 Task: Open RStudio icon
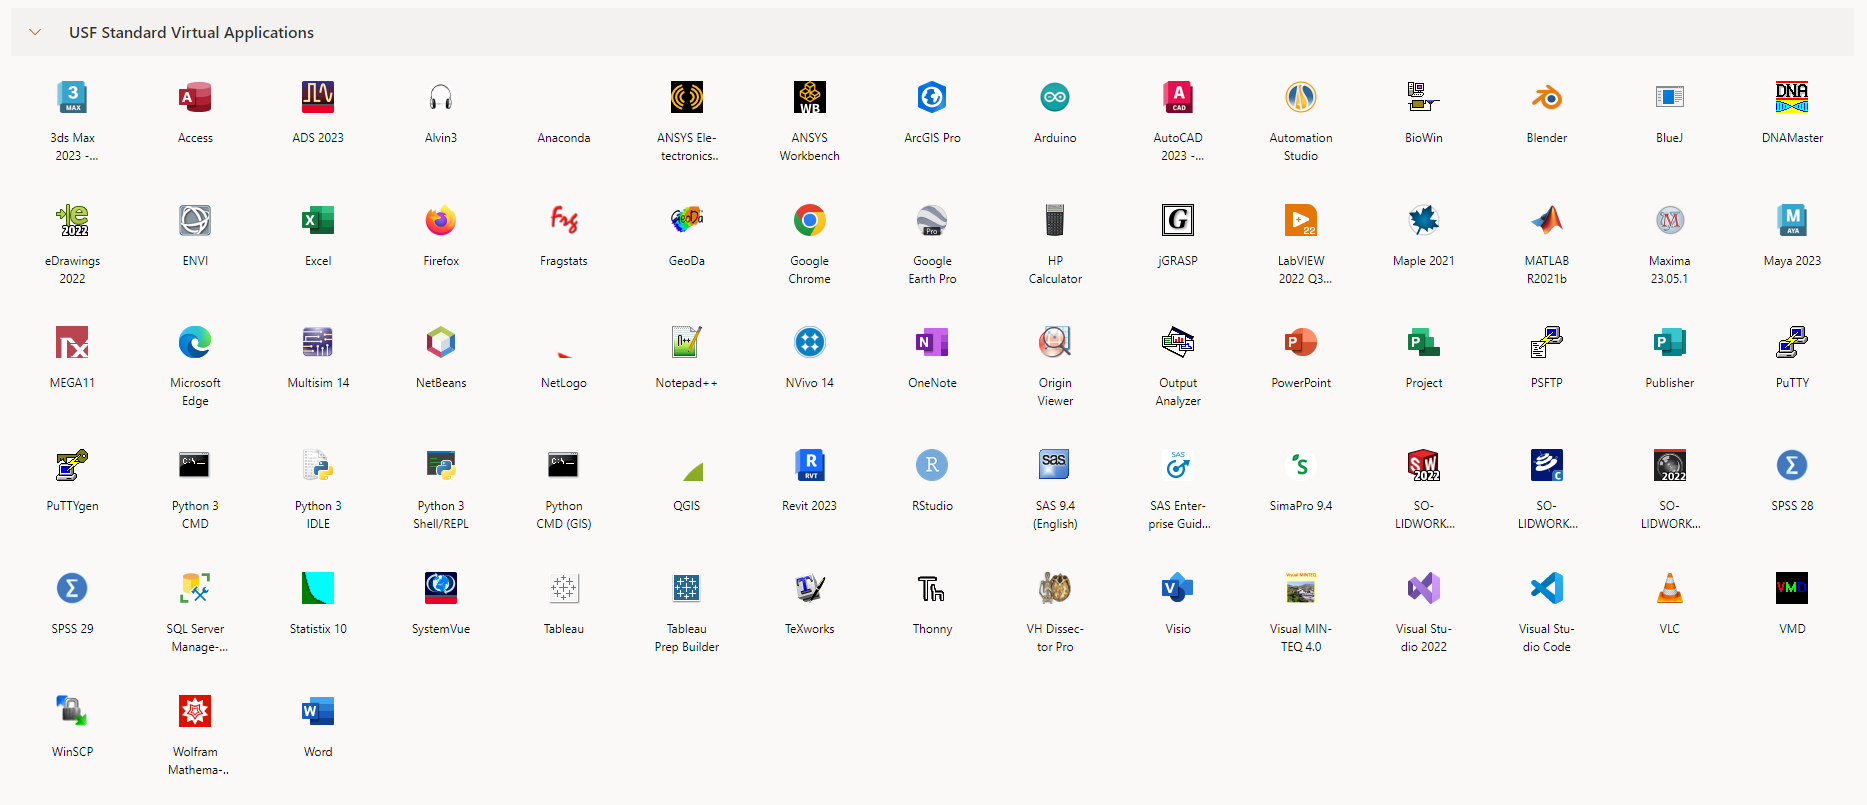tap(932, 466)
